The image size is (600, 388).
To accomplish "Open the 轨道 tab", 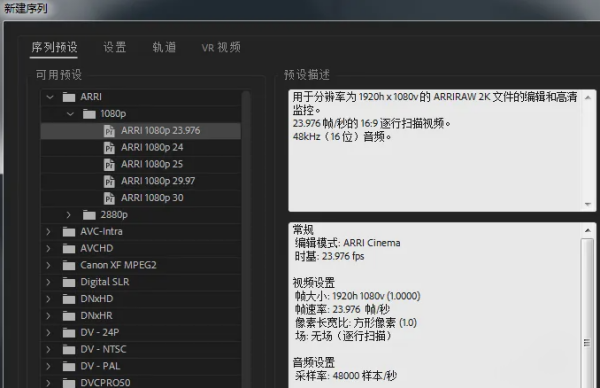I will [164, 47].
